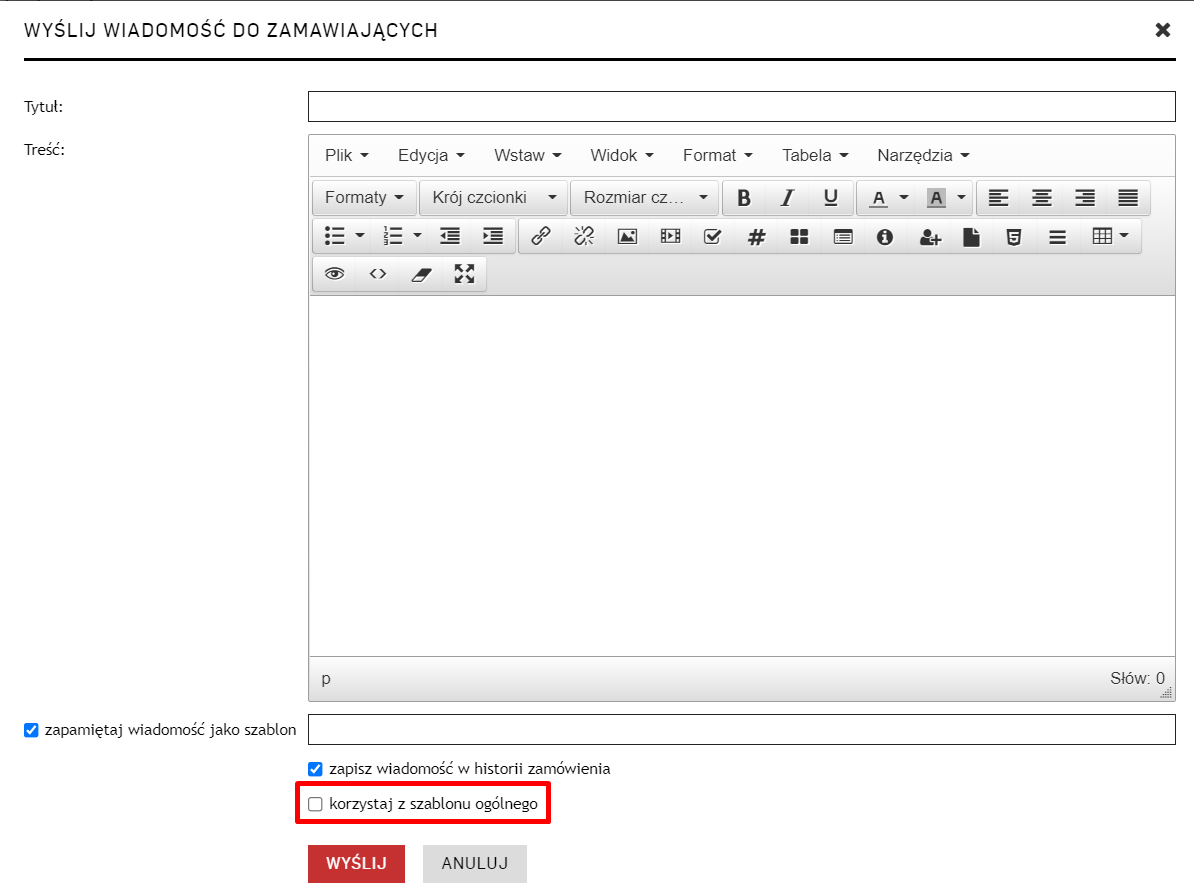The image size is (1194, 896).
Task: Click the insert link icon
Action: (x=541, y=237)
